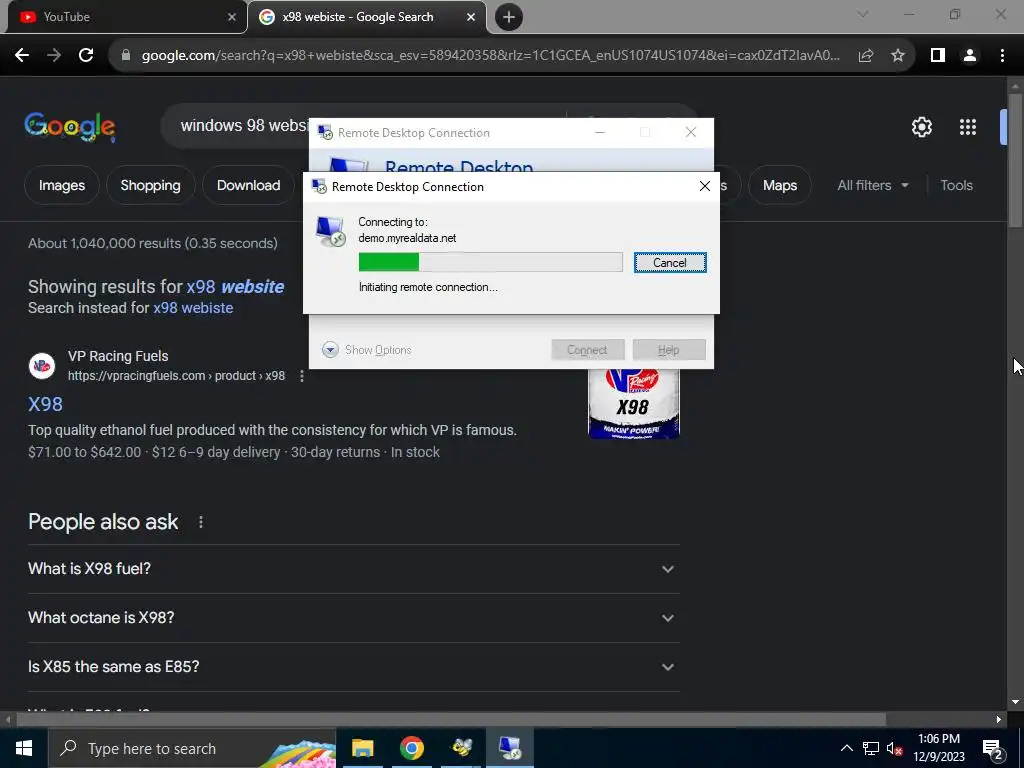
Task: Expand What is X98 fuel? question
Action: click(353, 569)
